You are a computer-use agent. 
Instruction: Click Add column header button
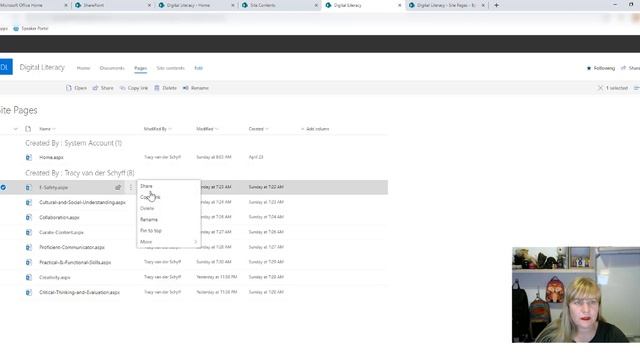coord(315,129)
